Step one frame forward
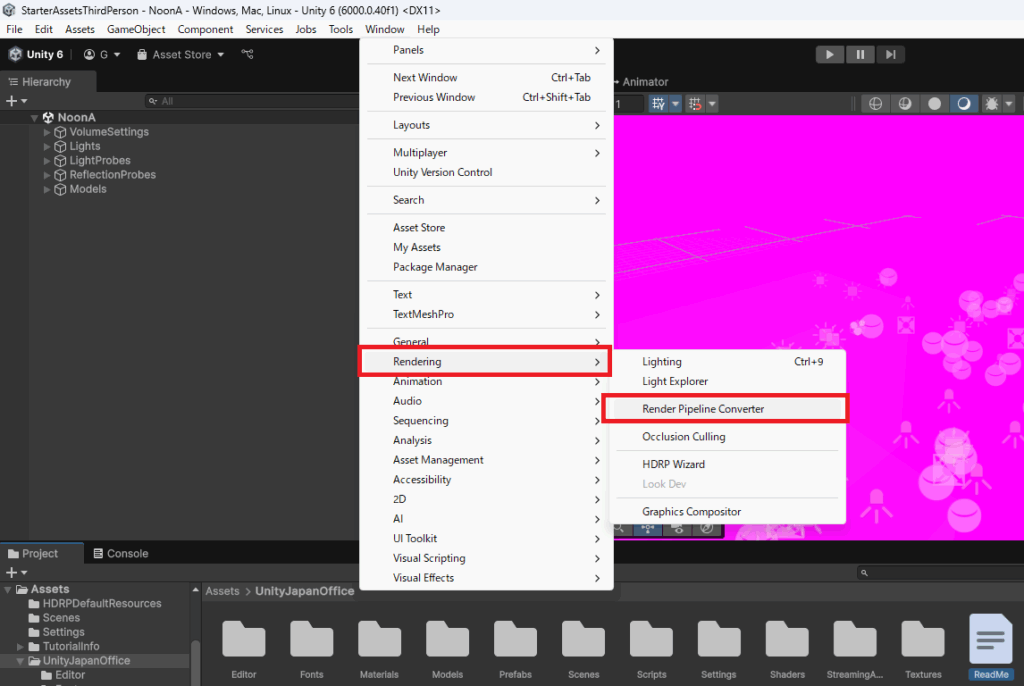The image size is (1024, 686). pos(891,54)
